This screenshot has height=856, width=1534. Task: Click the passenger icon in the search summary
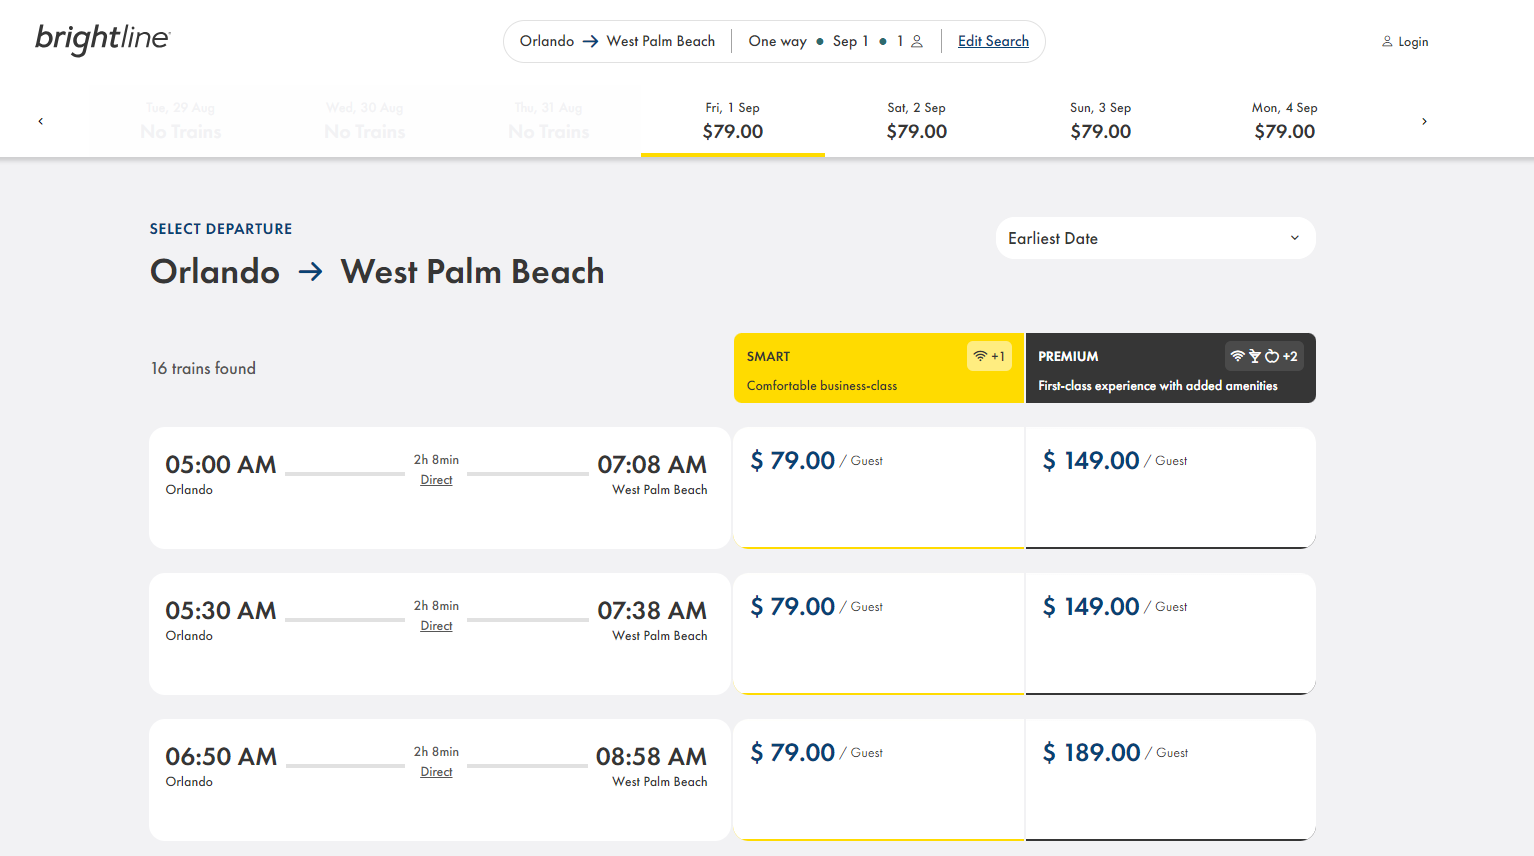click(x=917, y=41)
